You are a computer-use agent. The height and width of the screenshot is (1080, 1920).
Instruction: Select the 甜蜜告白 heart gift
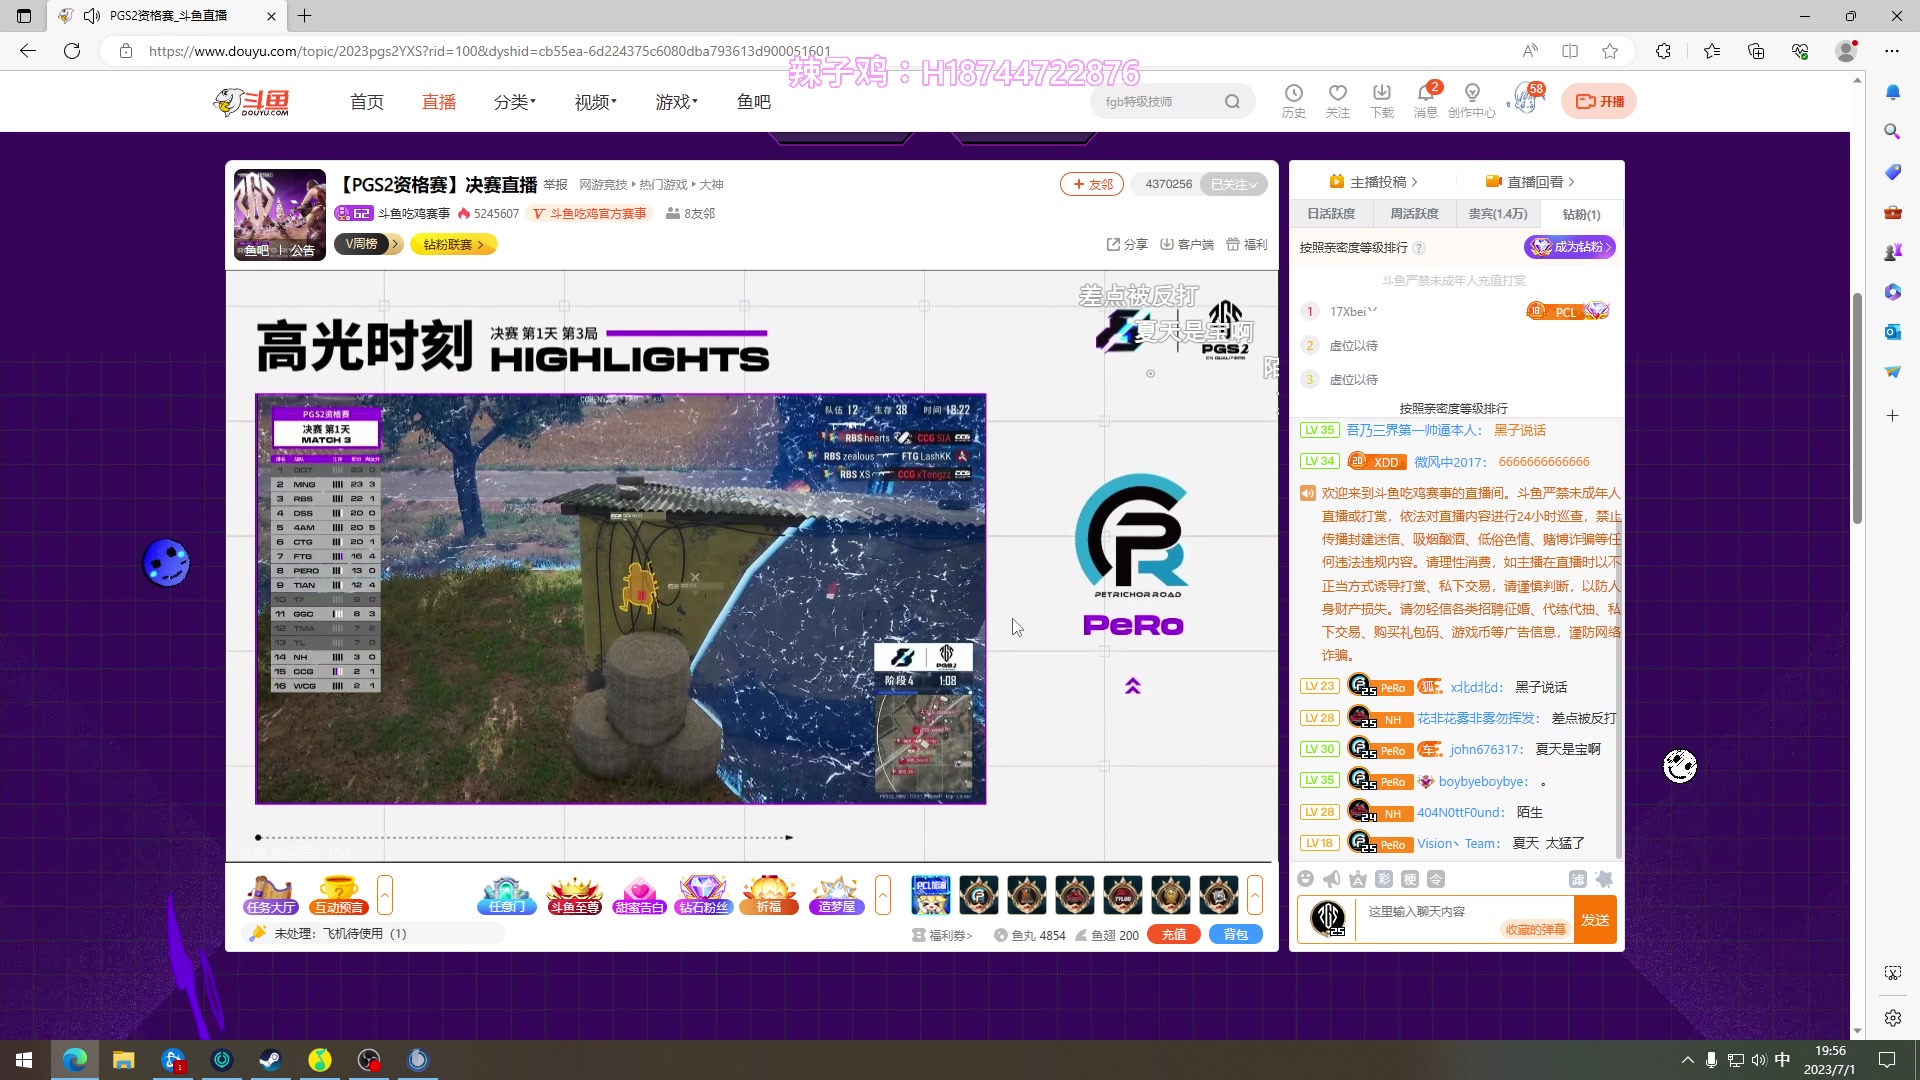(639, 895)
